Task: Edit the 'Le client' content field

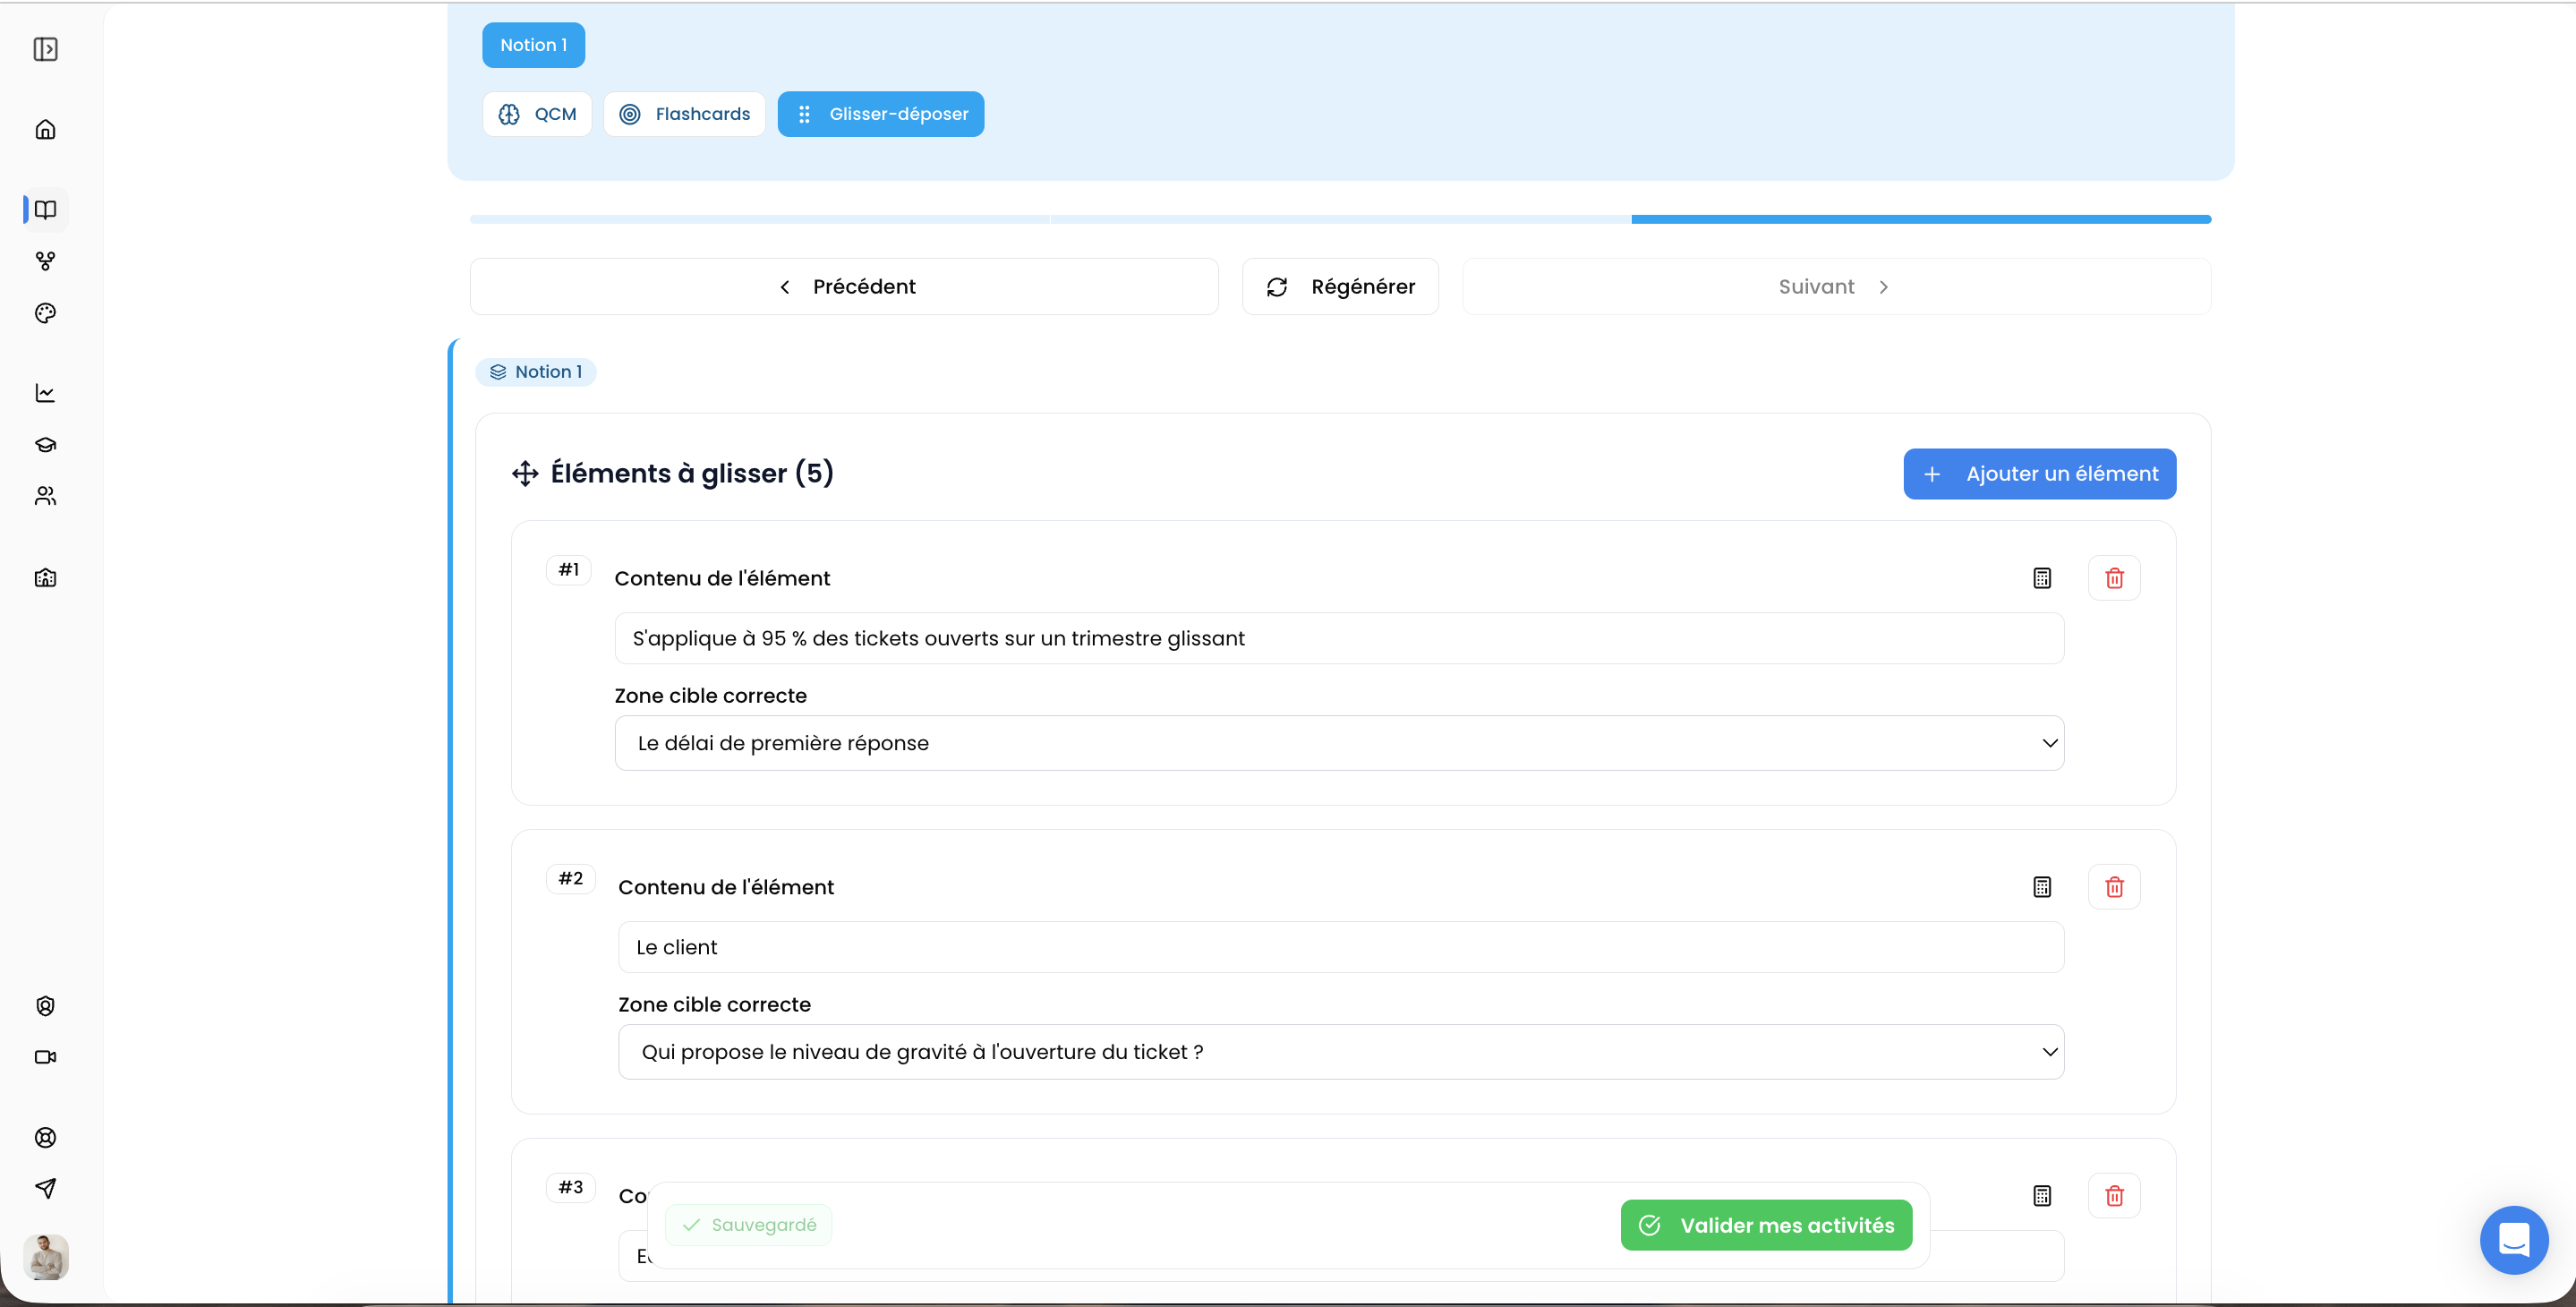Action: point(1341,947)
